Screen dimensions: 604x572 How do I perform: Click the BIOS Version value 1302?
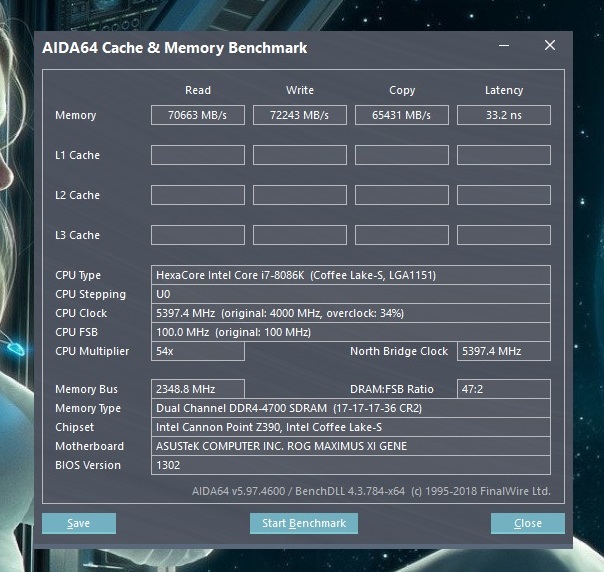pyautogui.click(x=351, y=465)
